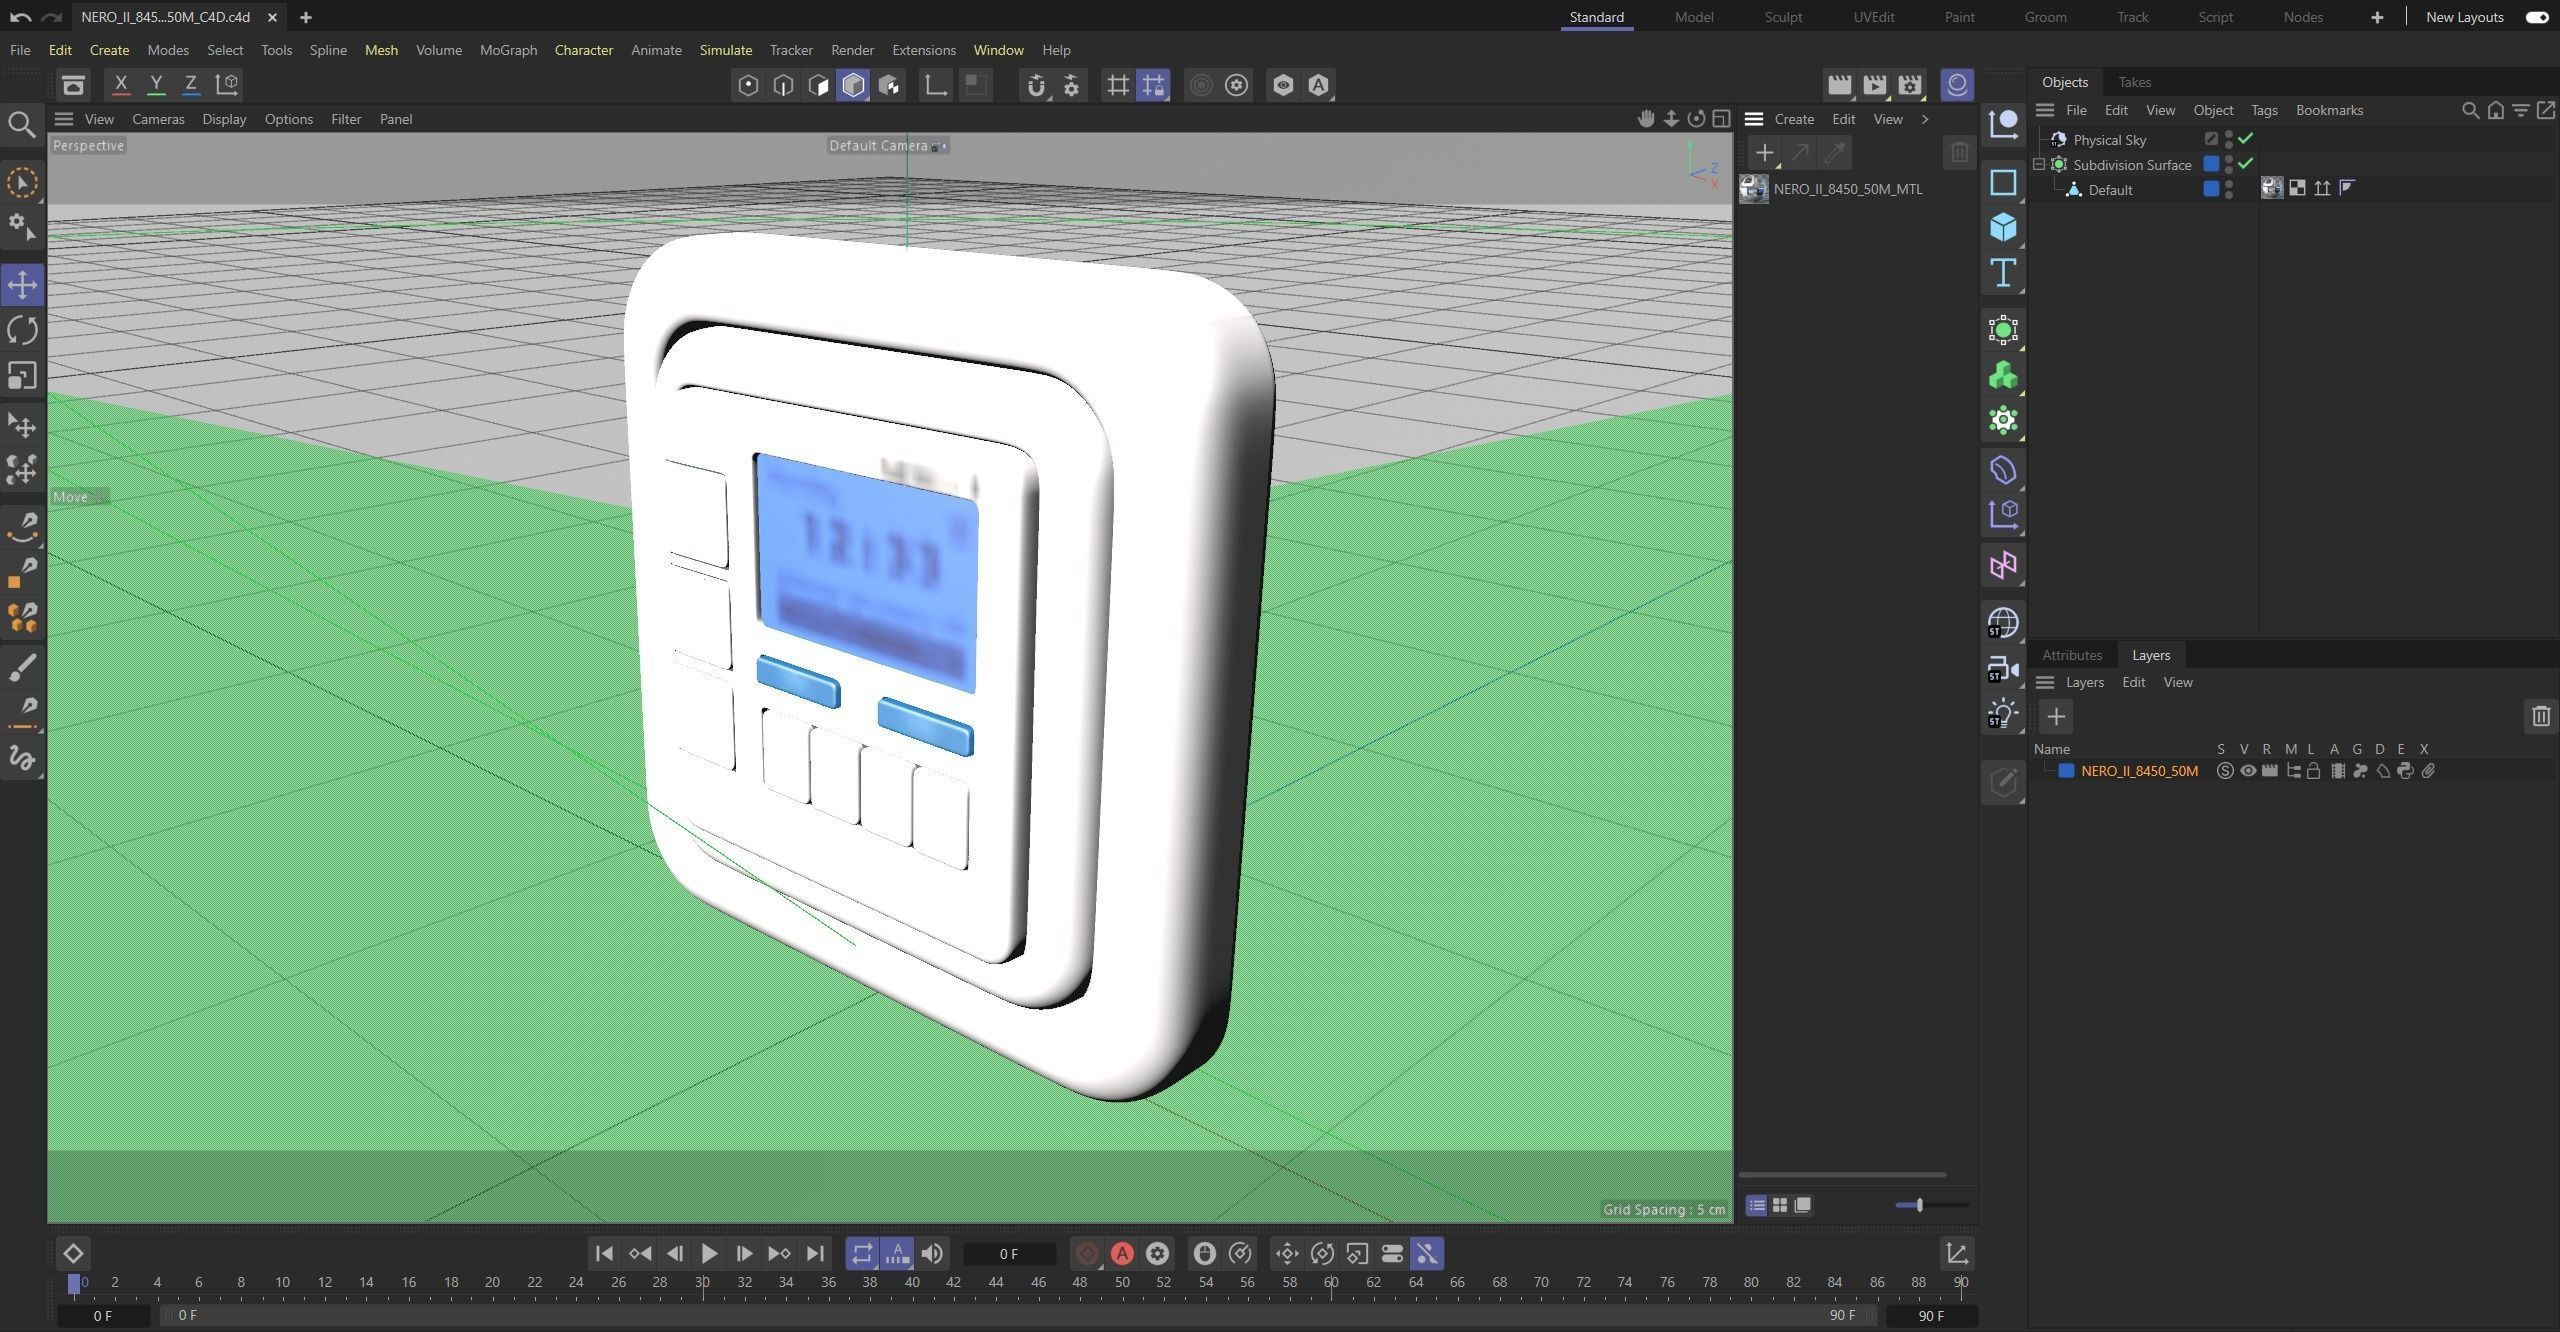This screenshot has height=1332, width=2560.
Task: Click the Paint brush tool
Action: click(22, 667)
